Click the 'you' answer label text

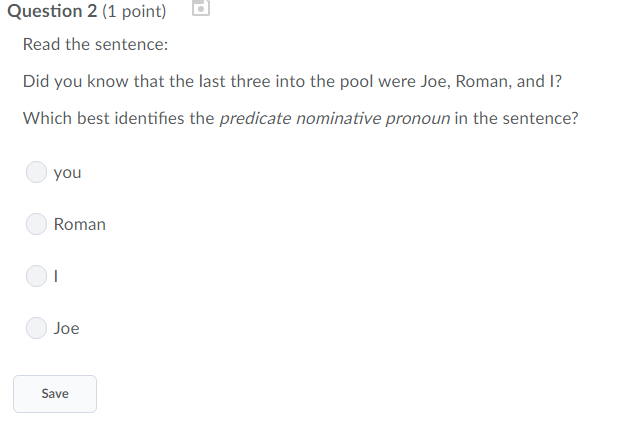tap(68, 173)
